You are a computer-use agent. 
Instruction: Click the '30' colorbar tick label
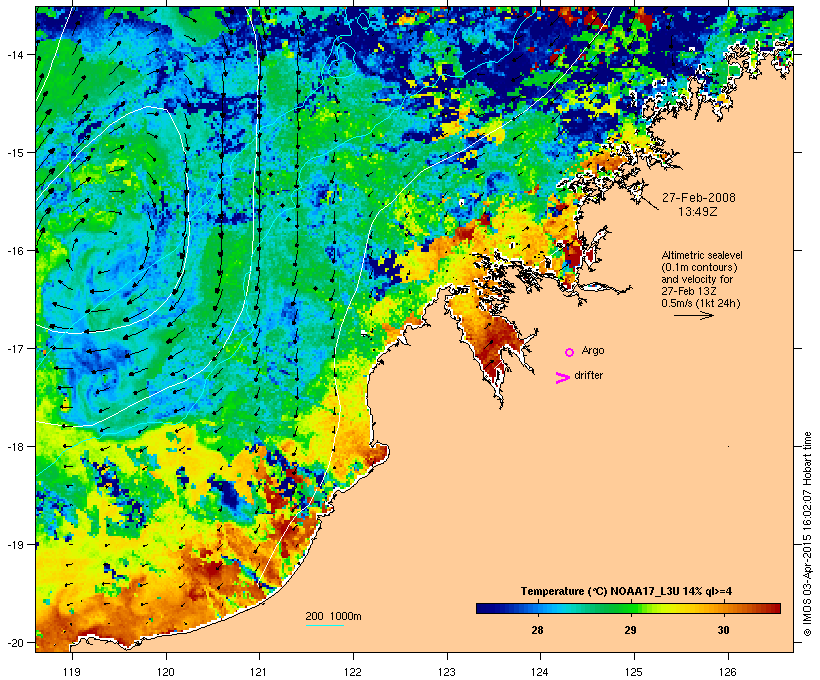click(x=723, y=630)
